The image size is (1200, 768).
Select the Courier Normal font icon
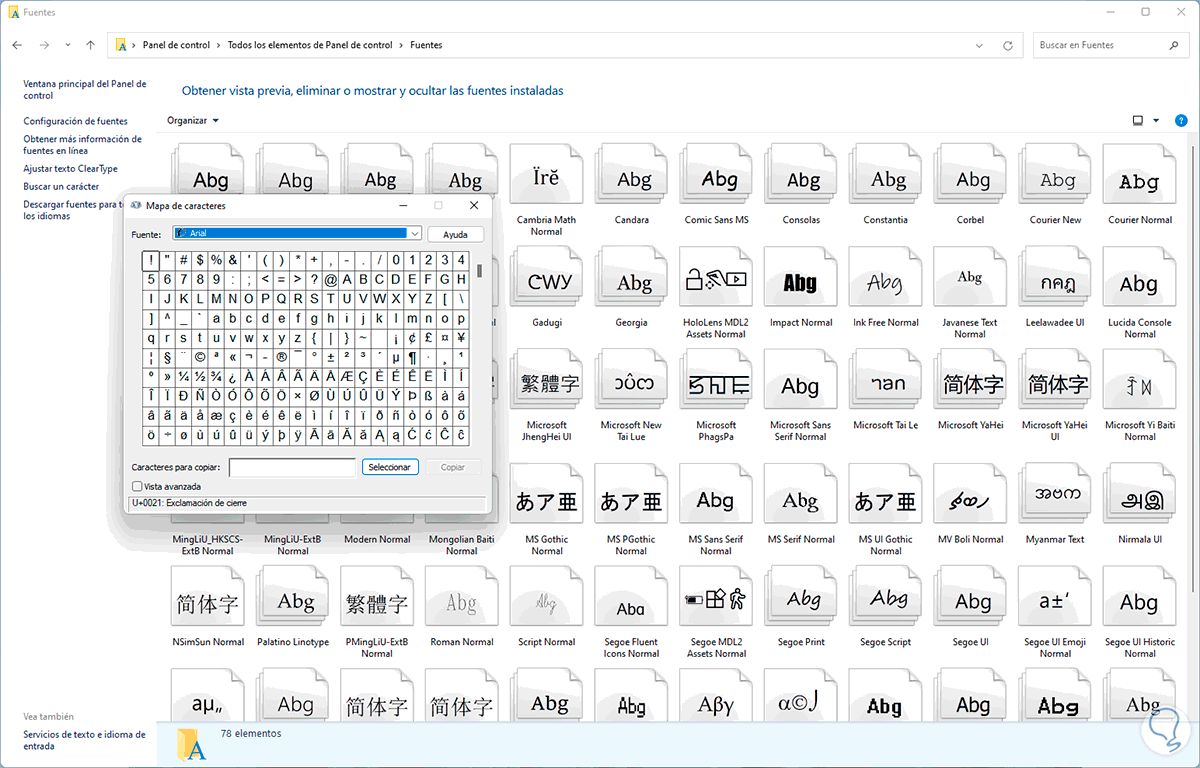(x=1140, y=176)
